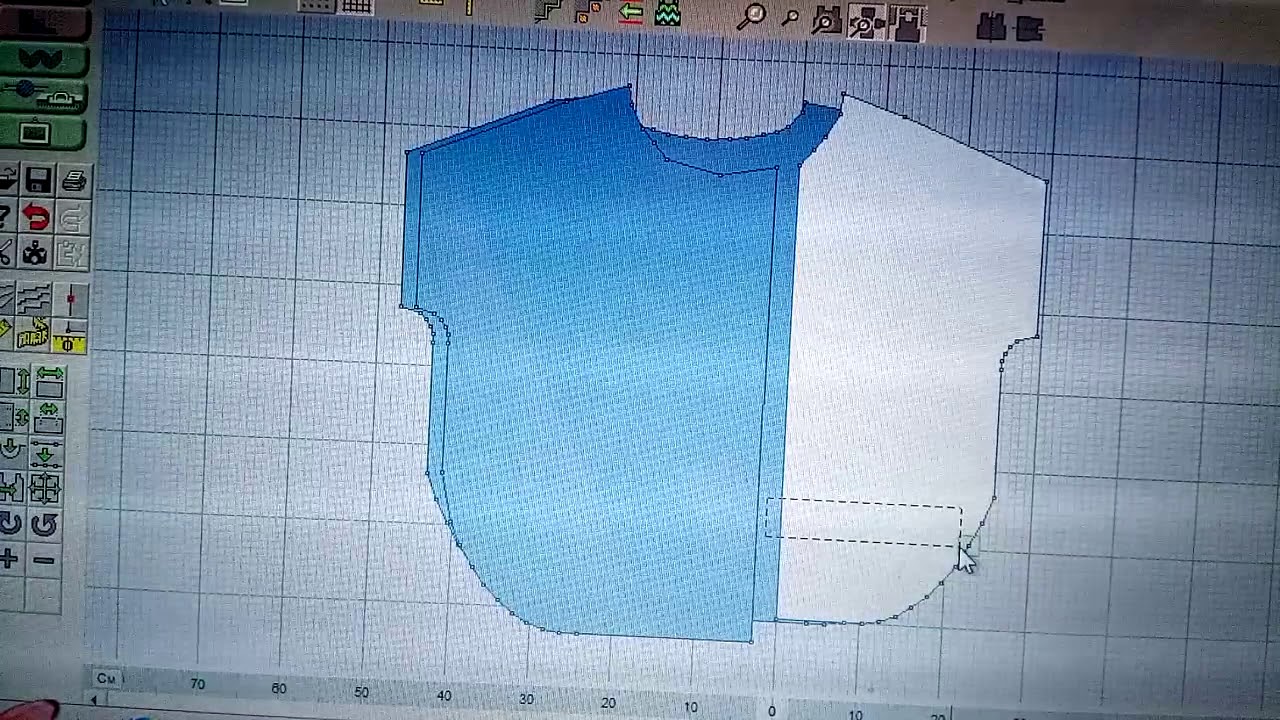
Task: Click the dashed-box horizontal stretch icon
Action: 48,416
